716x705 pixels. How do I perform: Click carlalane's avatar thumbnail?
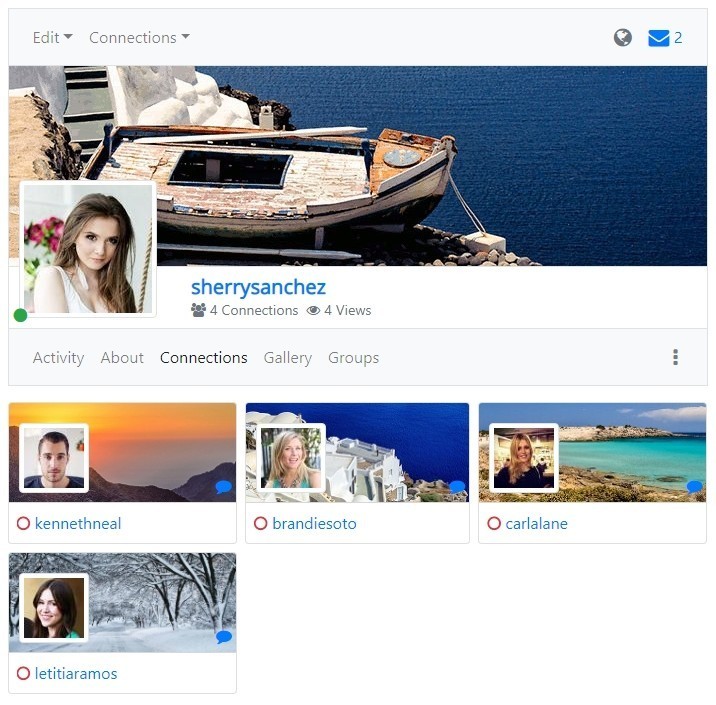(x=524, y=458)
